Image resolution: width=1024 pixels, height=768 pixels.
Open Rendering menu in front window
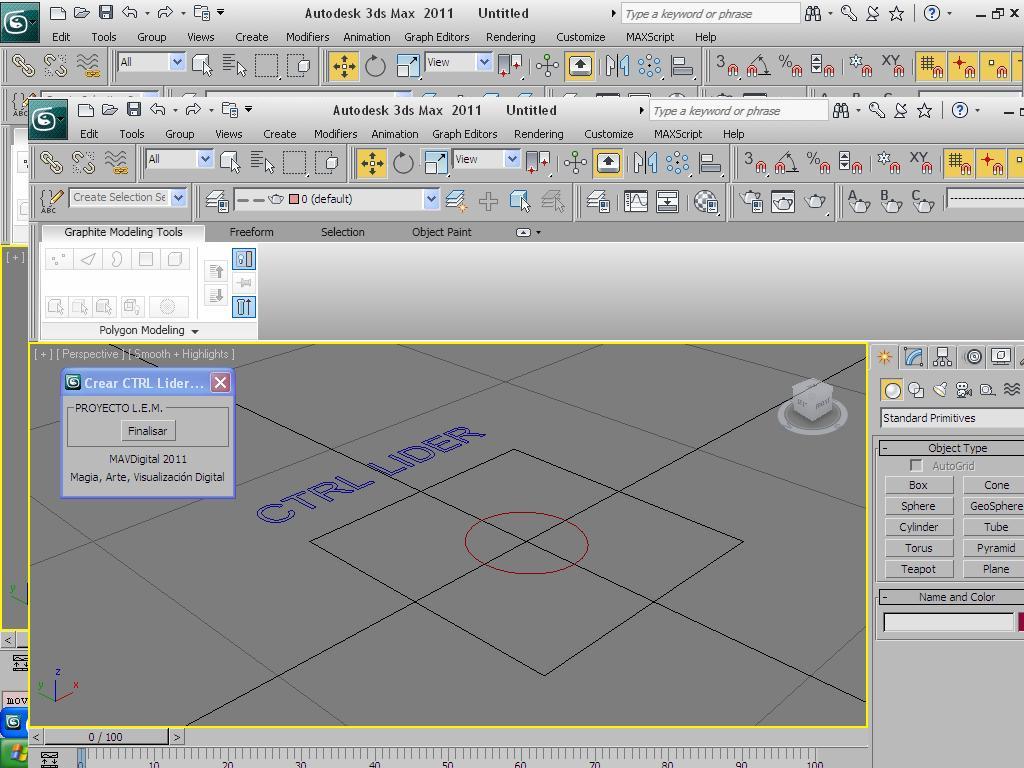538,134
